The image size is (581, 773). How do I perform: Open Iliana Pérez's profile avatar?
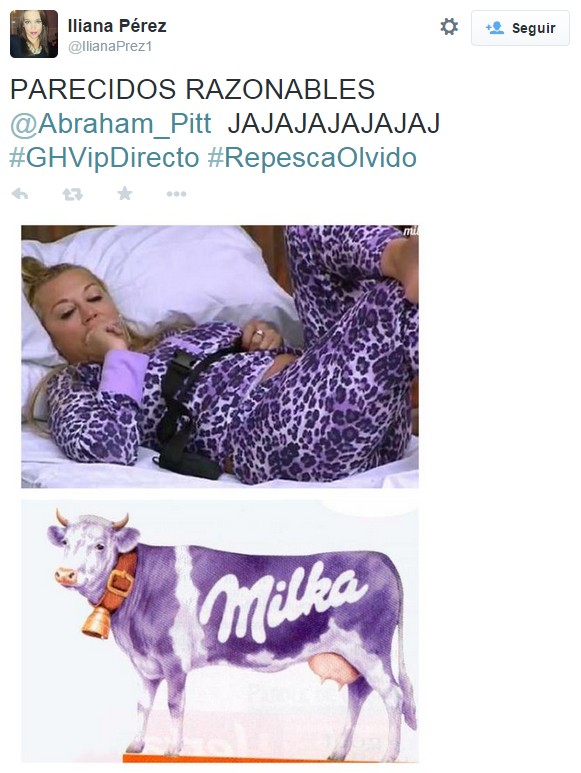point(34,34)
